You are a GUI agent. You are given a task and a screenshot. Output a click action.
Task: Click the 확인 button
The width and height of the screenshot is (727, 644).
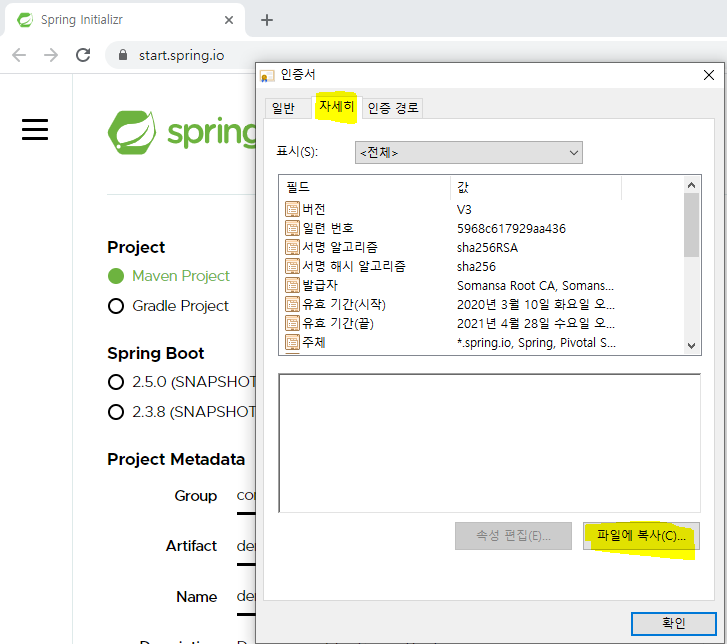(674, 623)
